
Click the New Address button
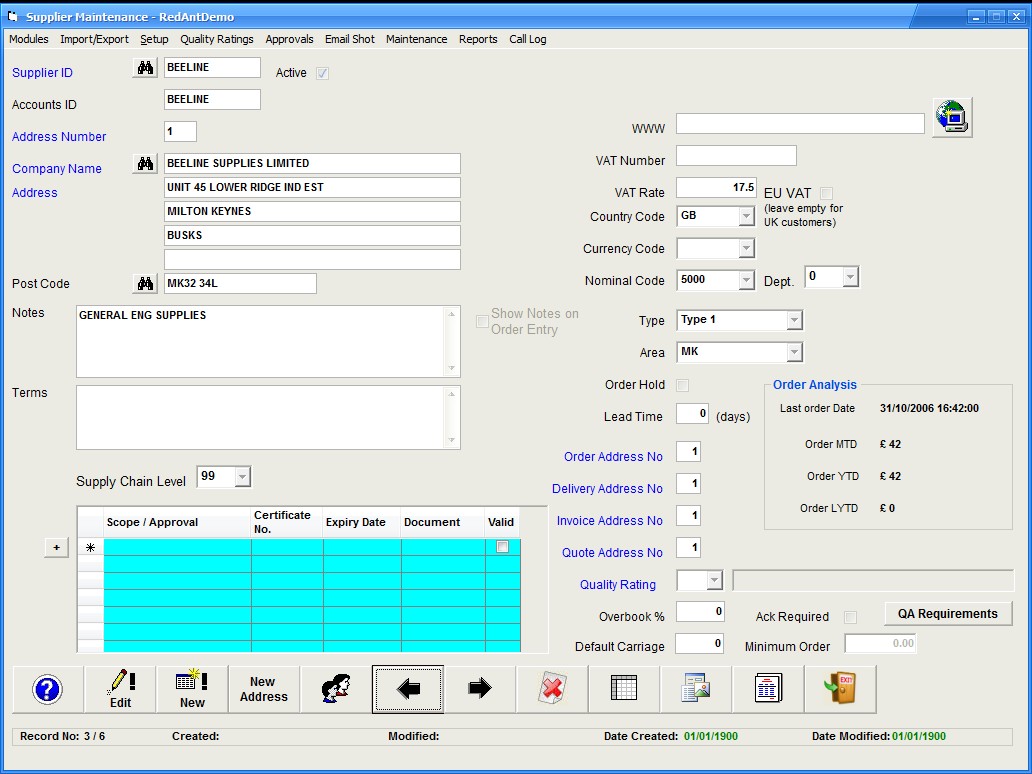(264, 689)
